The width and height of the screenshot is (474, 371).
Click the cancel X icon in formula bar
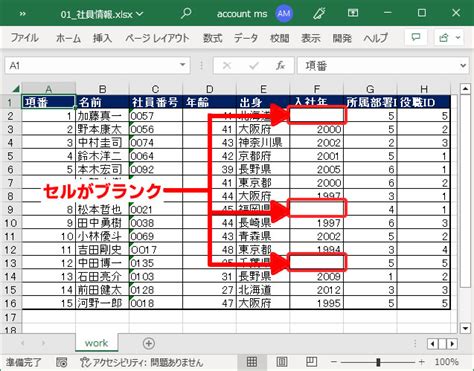[x=227, y=65]
